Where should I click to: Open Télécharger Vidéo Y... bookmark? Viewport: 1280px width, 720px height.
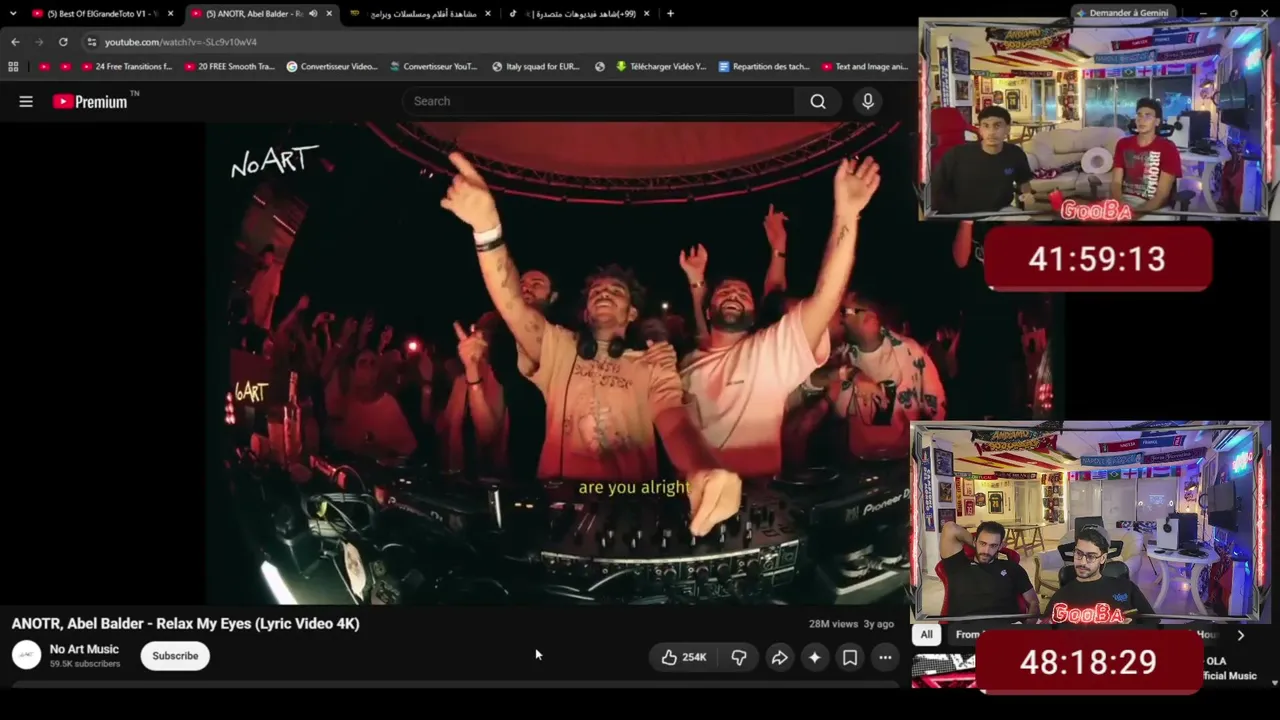(x=661, y=67)
